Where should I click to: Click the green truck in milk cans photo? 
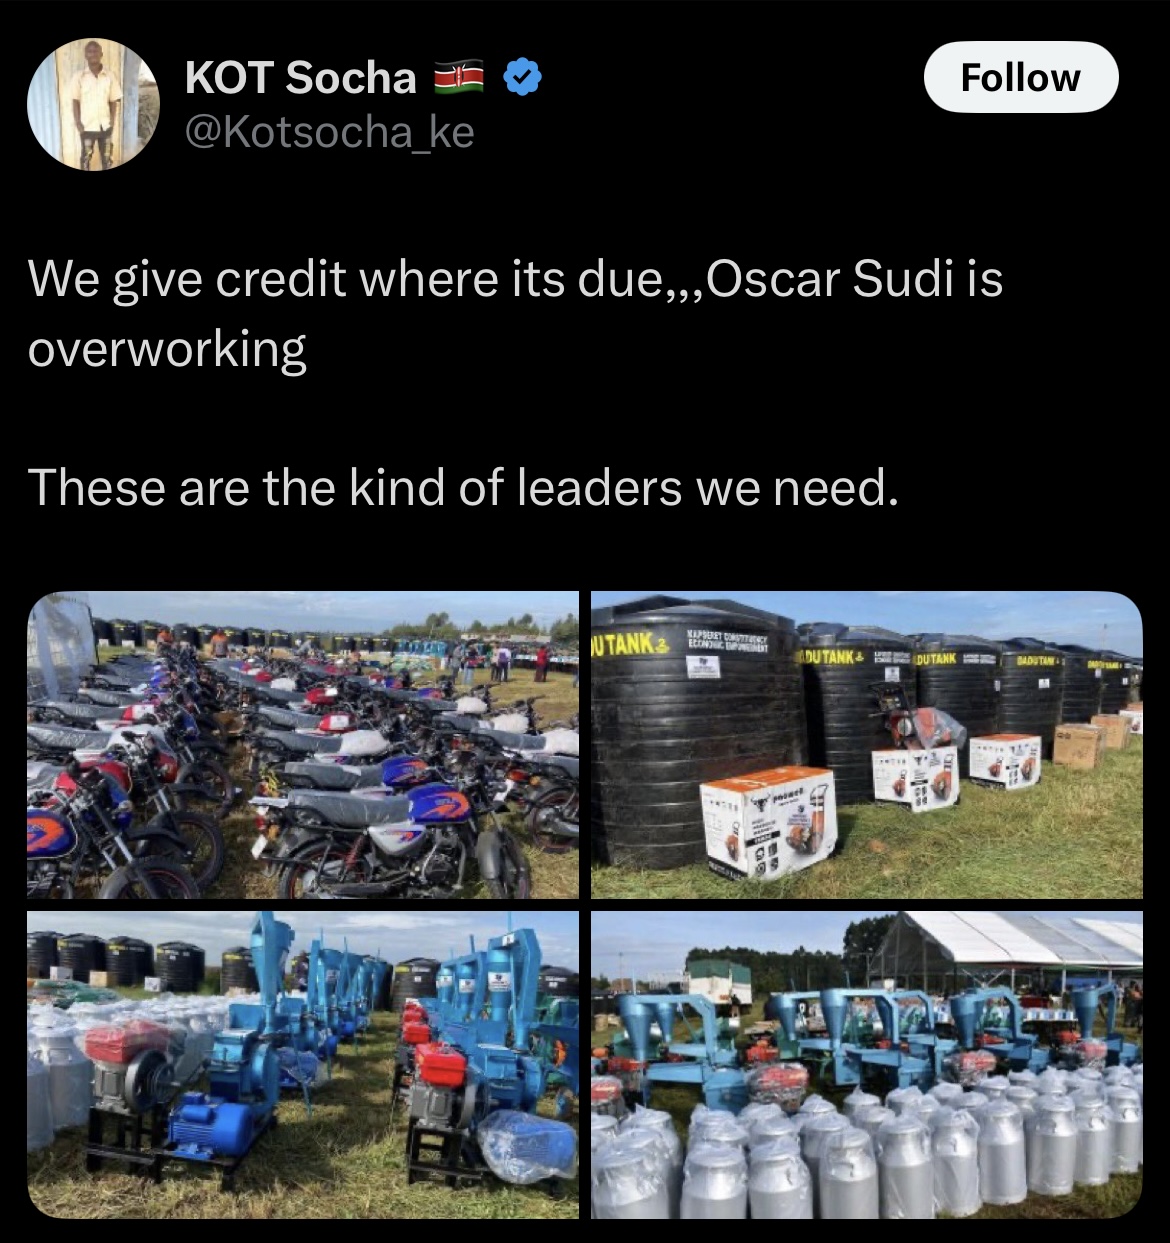718,982
